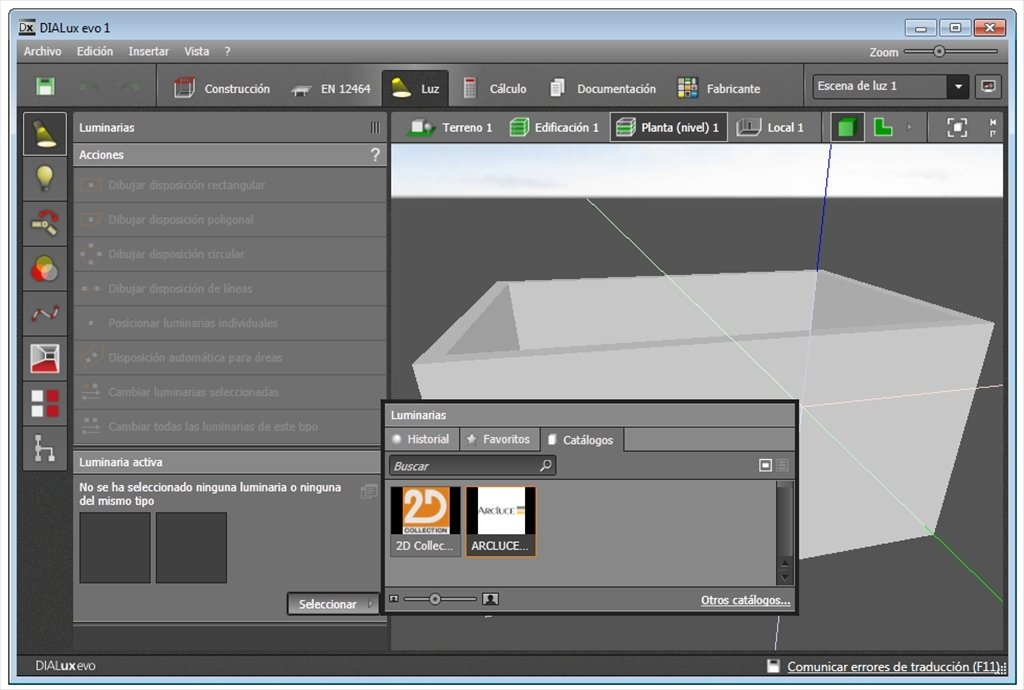Open the hierarchy tree tool in sidebar
Image resolution: width=1024 pixels, height=690 pixels.
click(44, 448)
